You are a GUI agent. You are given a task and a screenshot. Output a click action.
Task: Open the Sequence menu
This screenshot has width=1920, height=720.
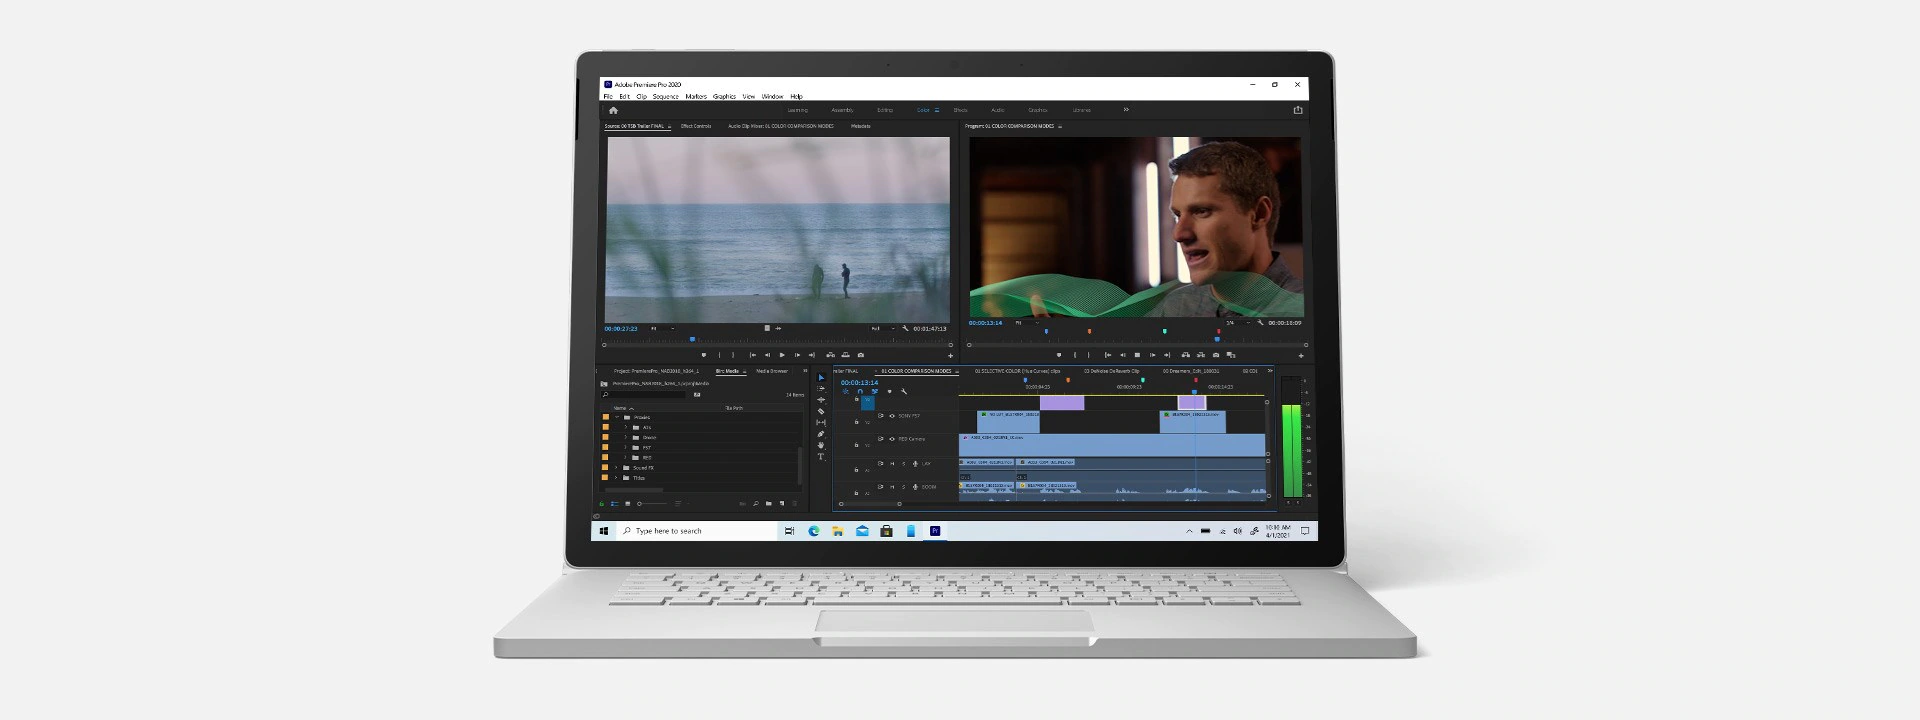pos(666,97)
